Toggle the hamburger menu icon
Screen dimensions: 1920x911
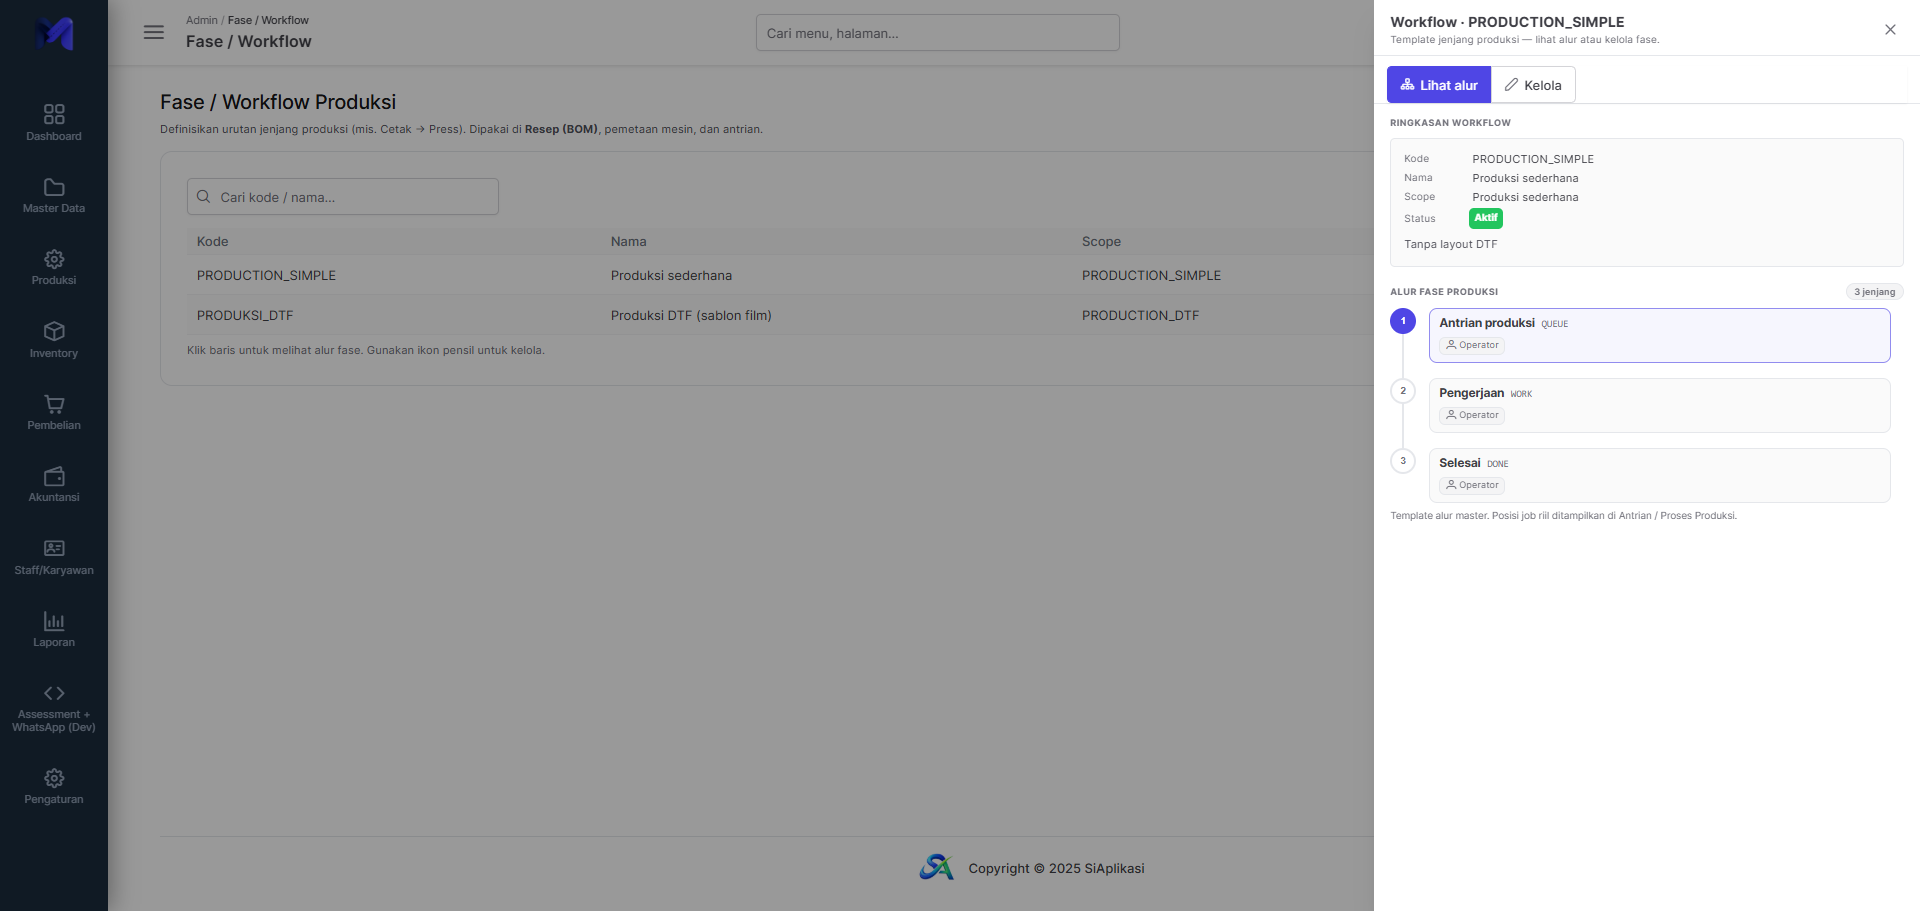[154, 32]
